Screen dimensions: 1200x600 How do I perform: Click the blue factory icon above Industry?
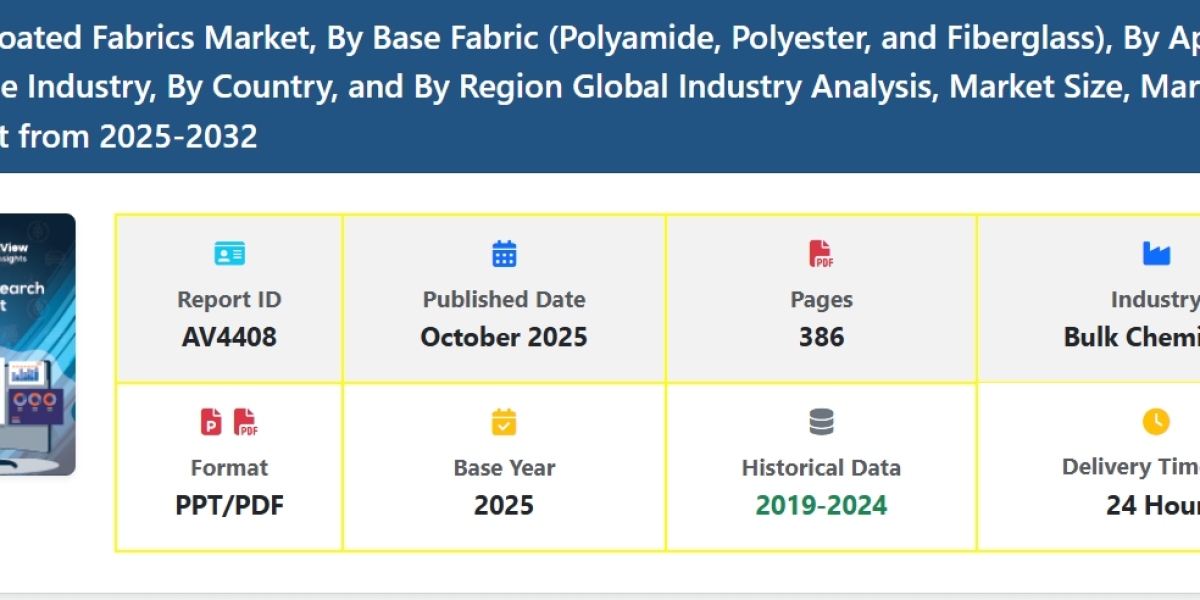(x=1156, y=254)
